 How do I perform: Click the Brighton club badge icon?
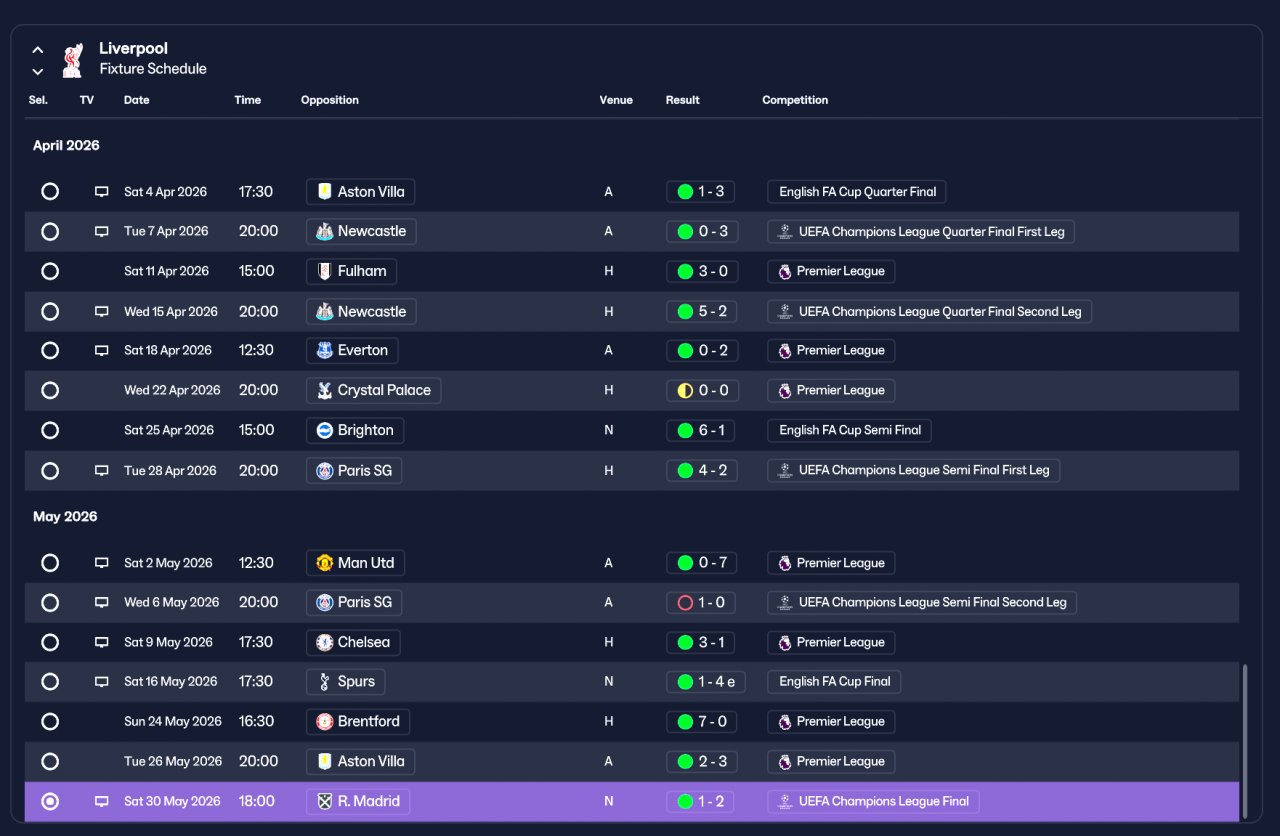tap(324, 430)
